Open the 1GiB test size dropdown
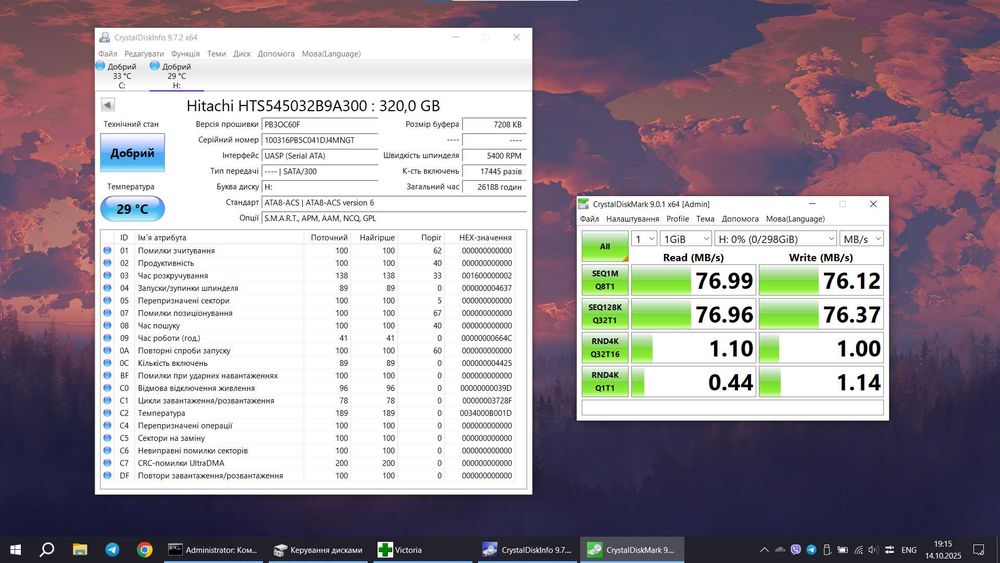Viewport: 1000px width, 563px height. (686, 238)
